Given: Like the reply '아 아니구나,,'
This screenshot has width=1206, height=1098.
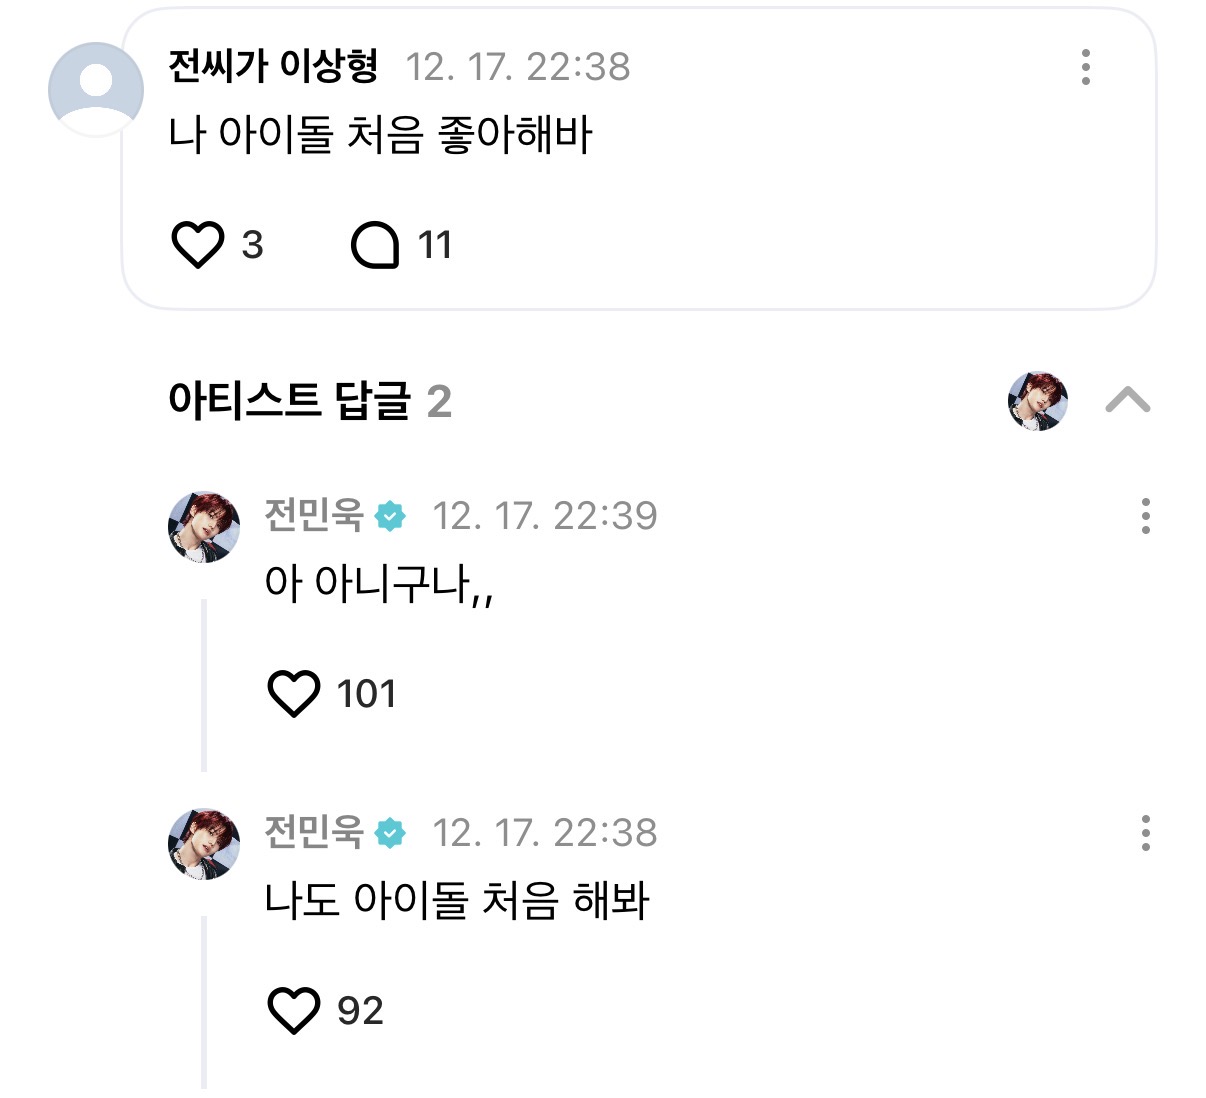Looking at the screenshot, I should coord(294,693).
